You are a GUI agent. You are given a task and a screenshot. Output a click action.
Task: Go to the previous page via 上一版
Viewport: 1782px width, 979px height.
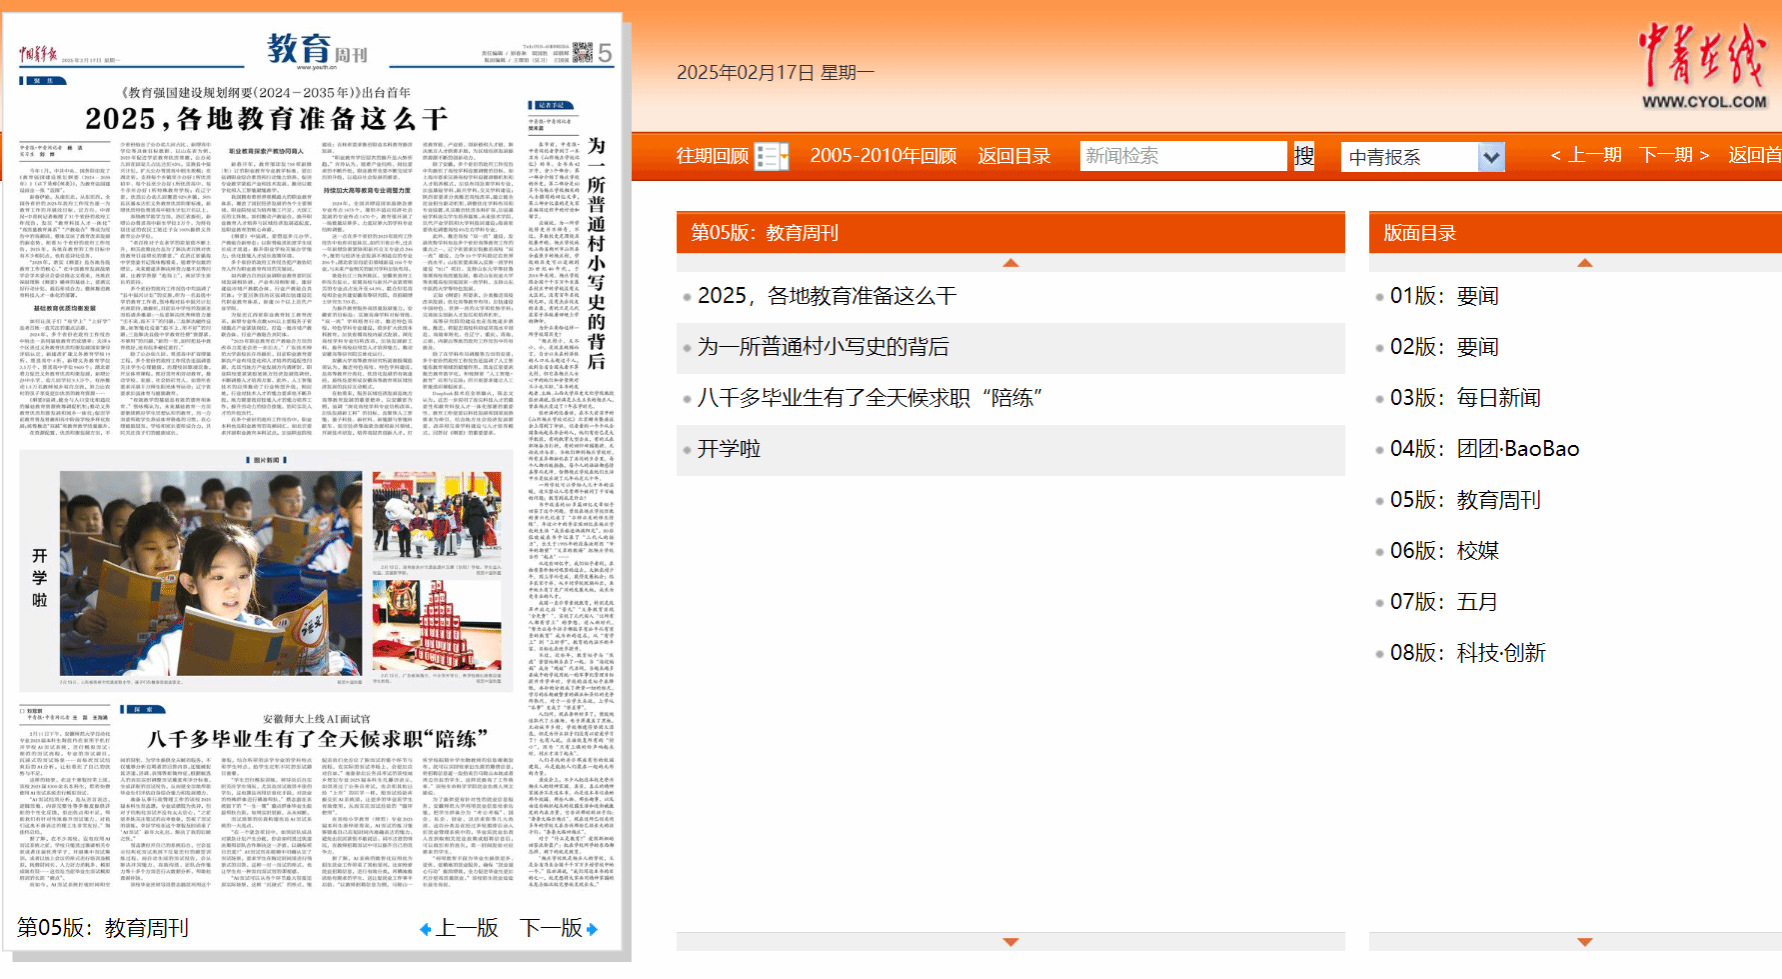pos(467,928)
